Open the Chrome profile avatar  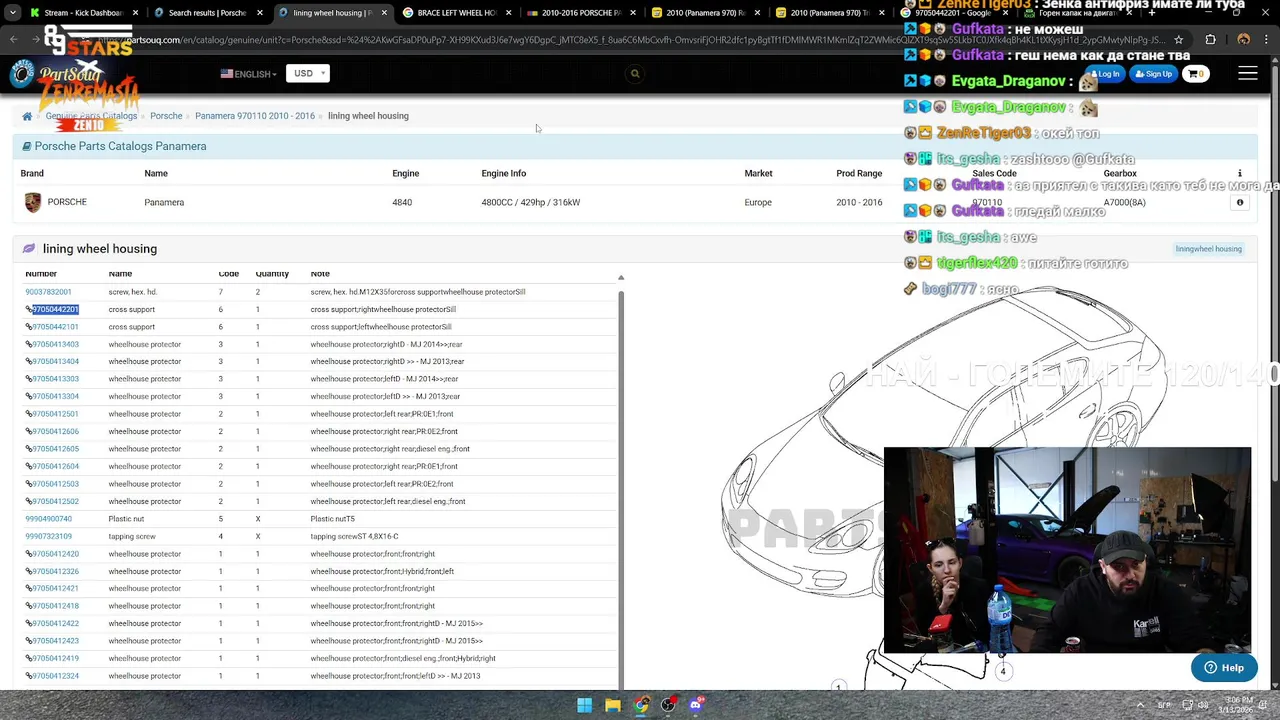[1243, 40]
